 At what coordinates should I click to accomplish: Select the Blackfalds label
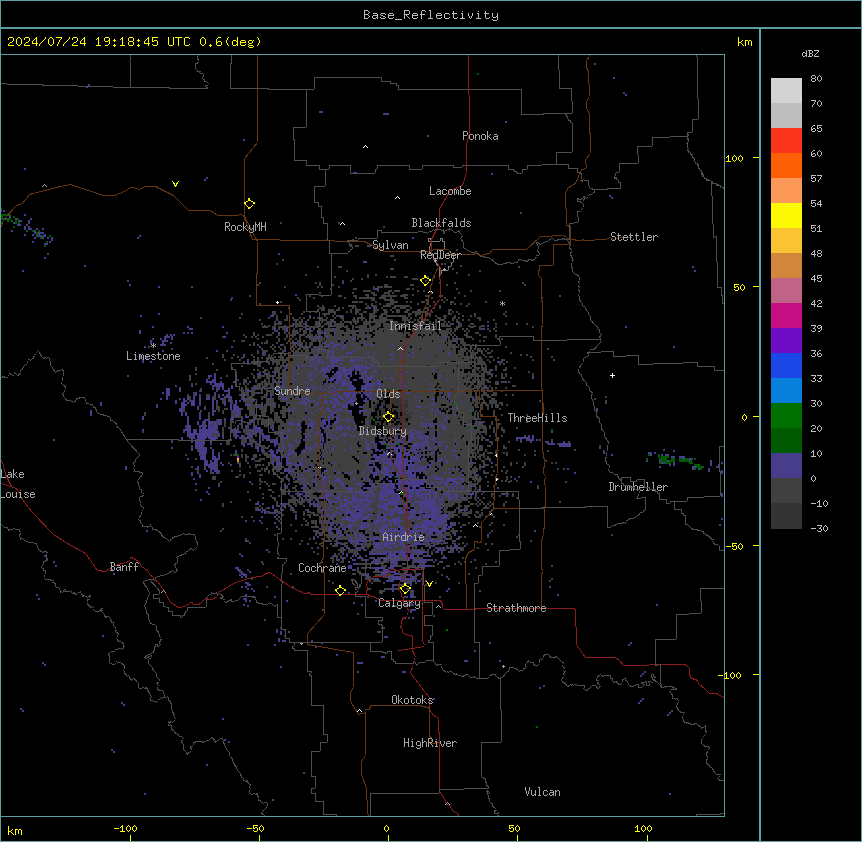(441, 223)
